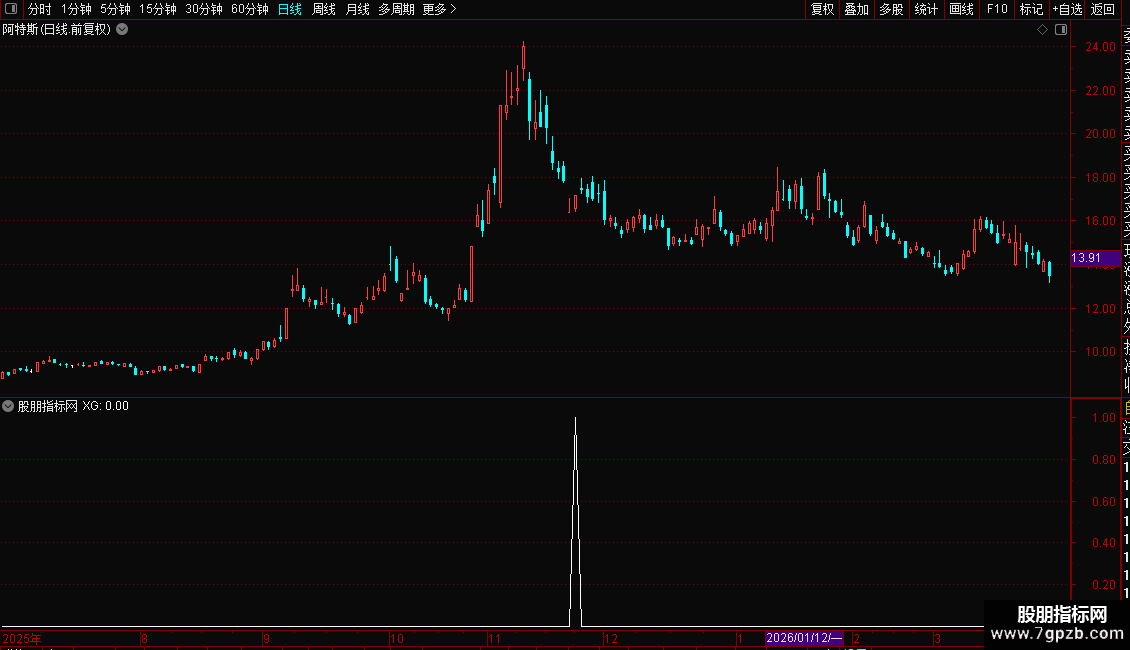Select the 日线 daily chart tab

click(x=290, y=9)
